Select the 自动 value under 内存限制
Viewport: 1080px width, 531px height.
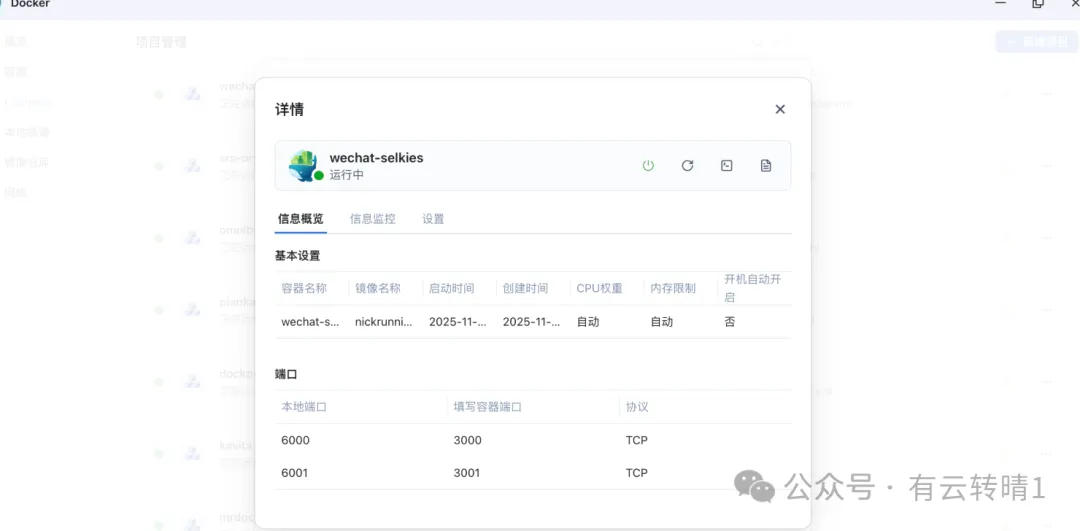[661, 322]
